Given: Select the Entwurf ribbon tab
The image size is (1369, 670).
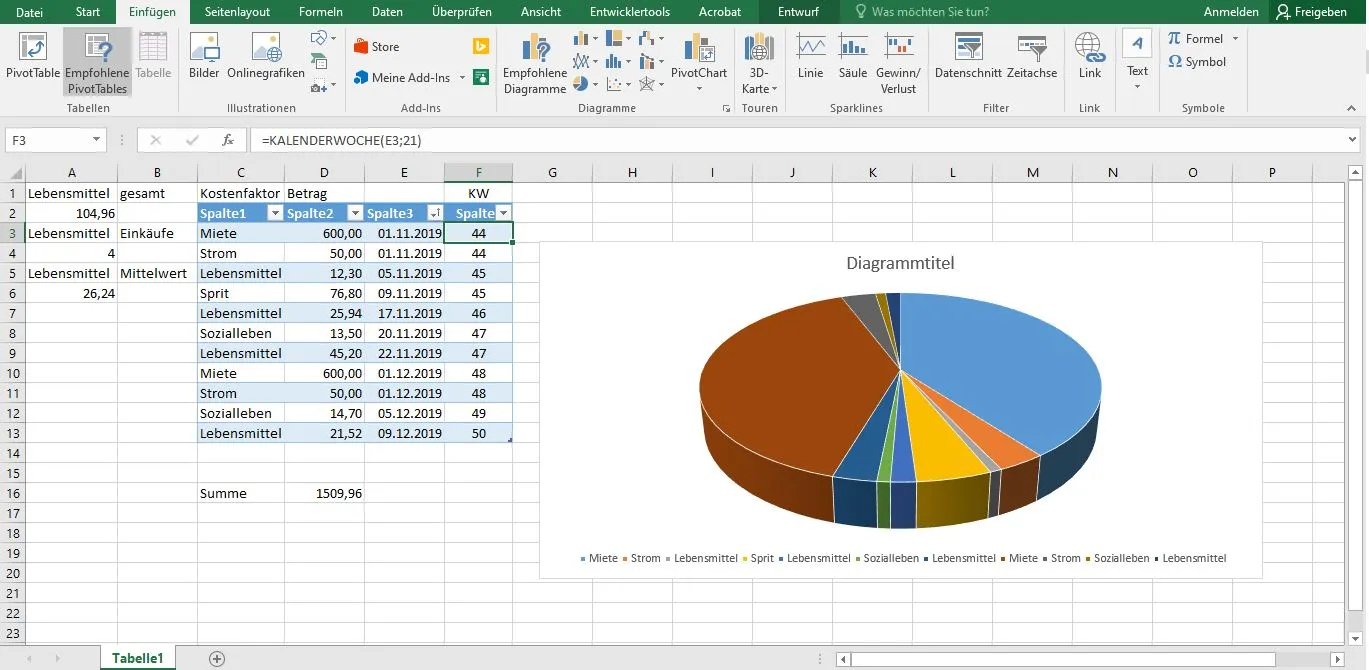Looking at the screenshot, I should (799, 12).
